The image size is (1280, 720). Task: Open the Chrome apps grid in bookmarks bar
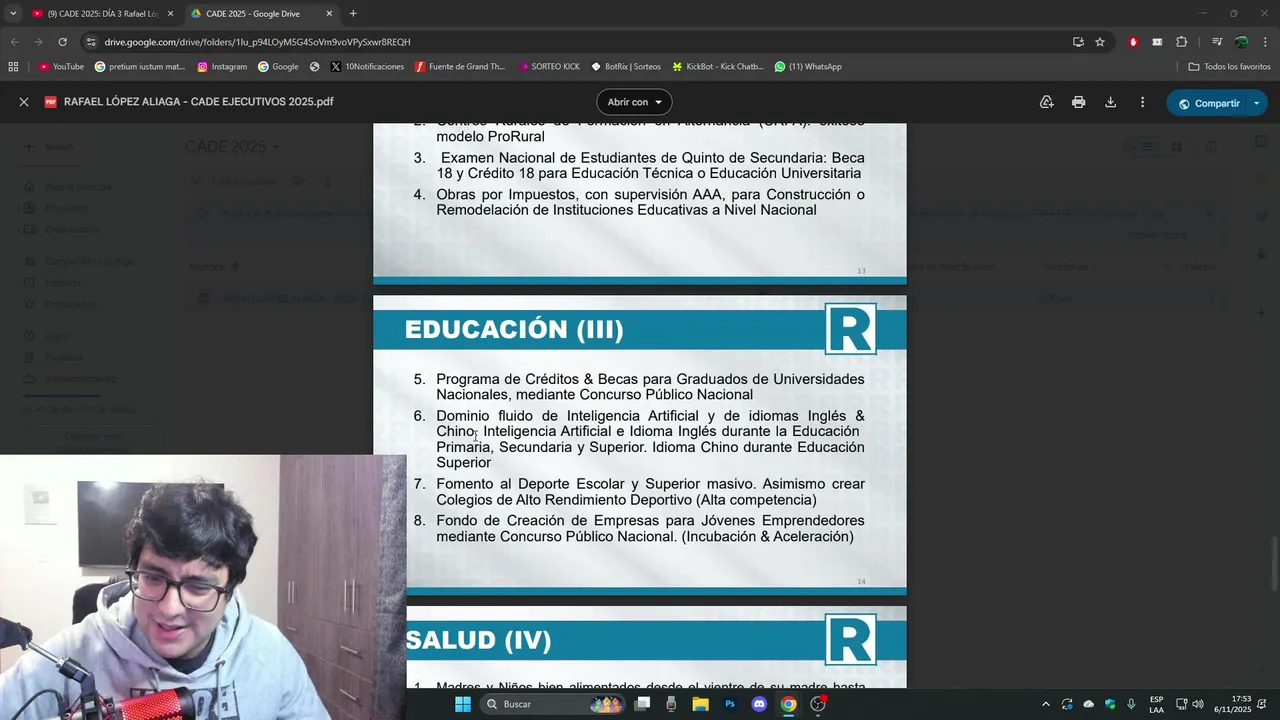13,66
